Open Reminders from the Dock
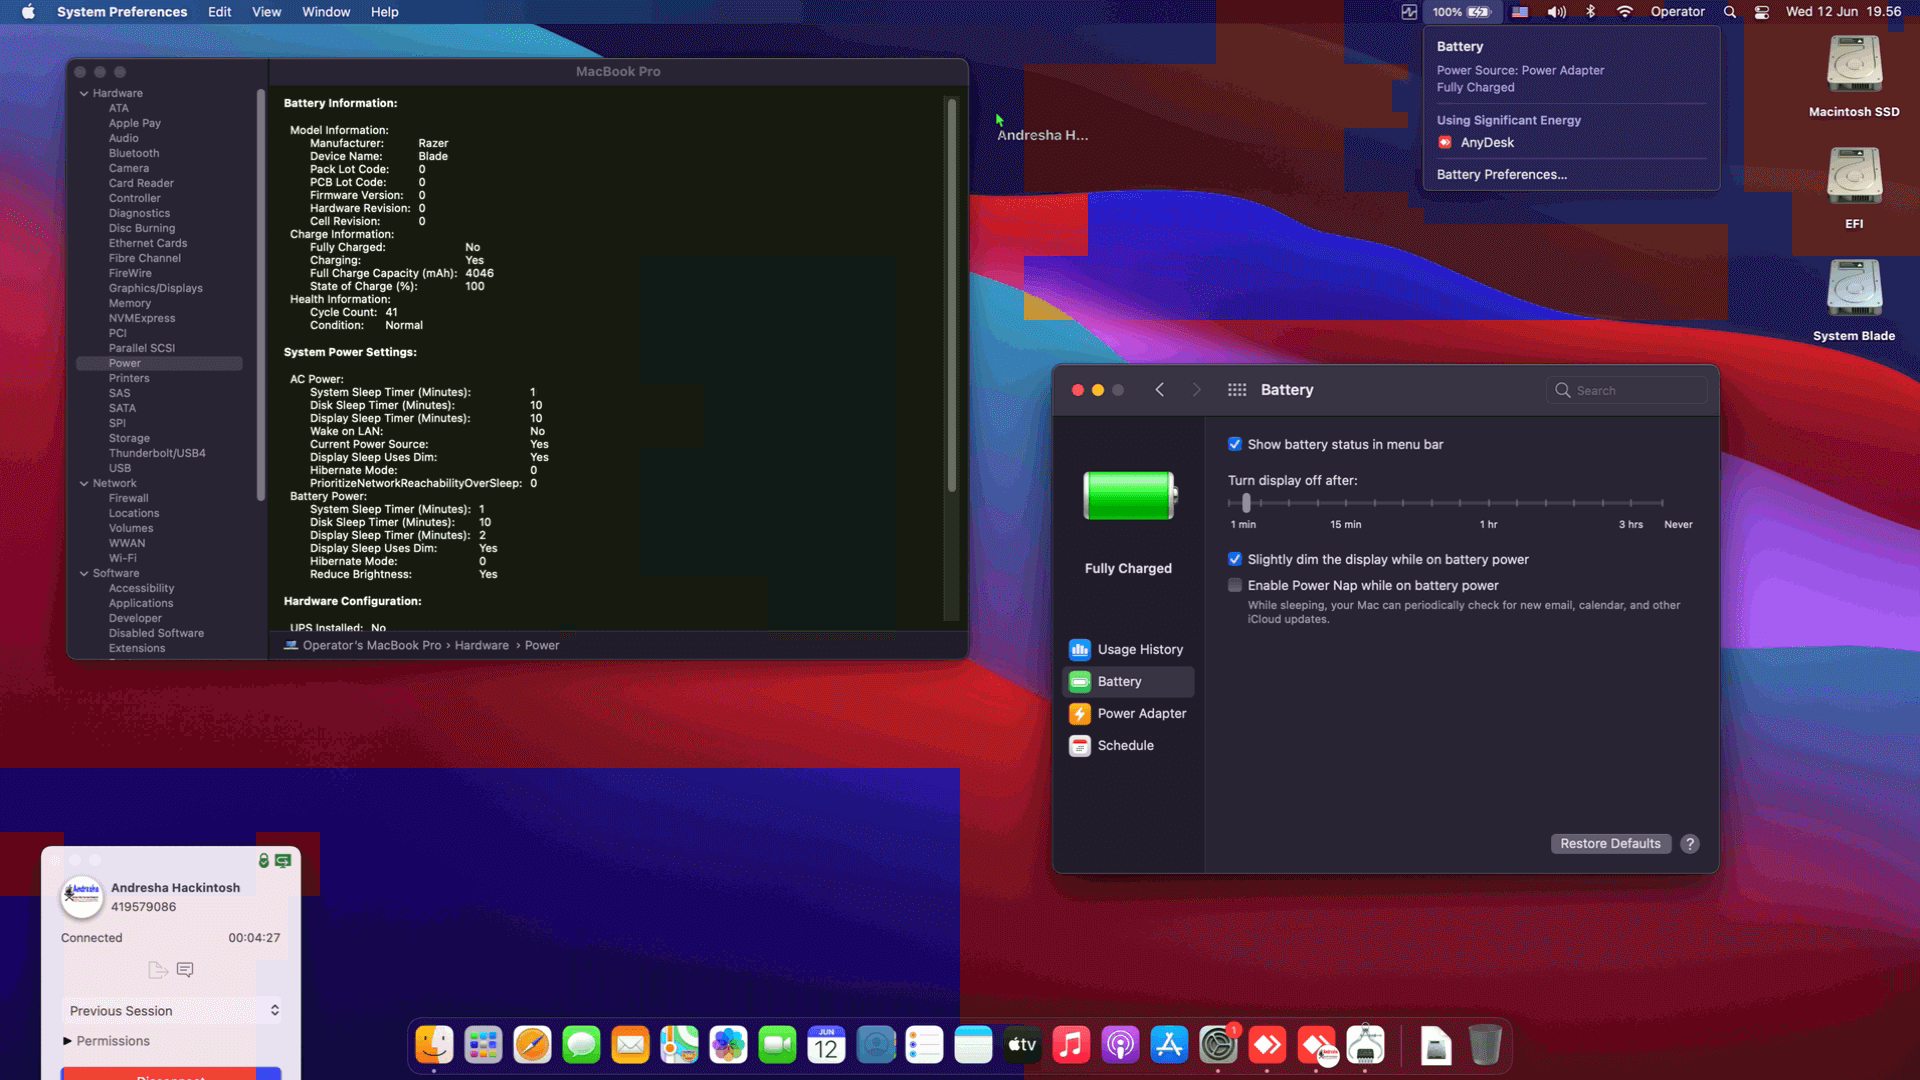The width and height of the screenshot is (1920, 1080). coord(924,1046)
